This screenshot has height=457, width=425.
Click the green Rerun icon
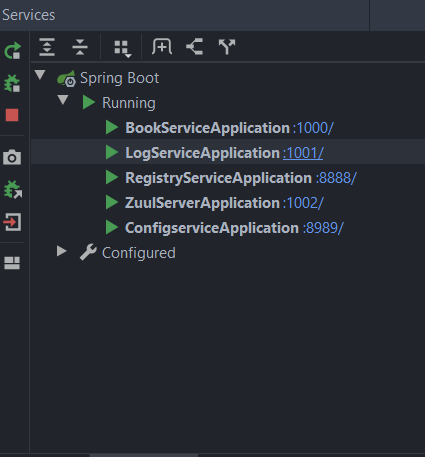pyautogui.click(x=13, y=51)
